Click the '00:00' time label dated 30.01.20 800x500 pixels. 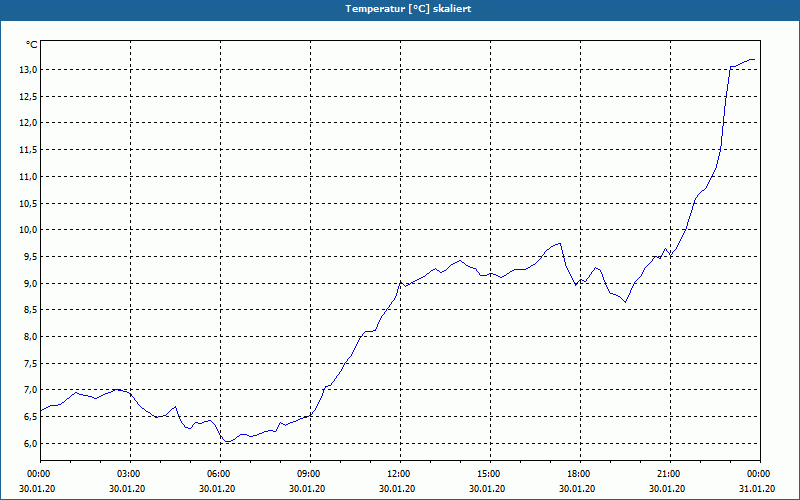38,474
